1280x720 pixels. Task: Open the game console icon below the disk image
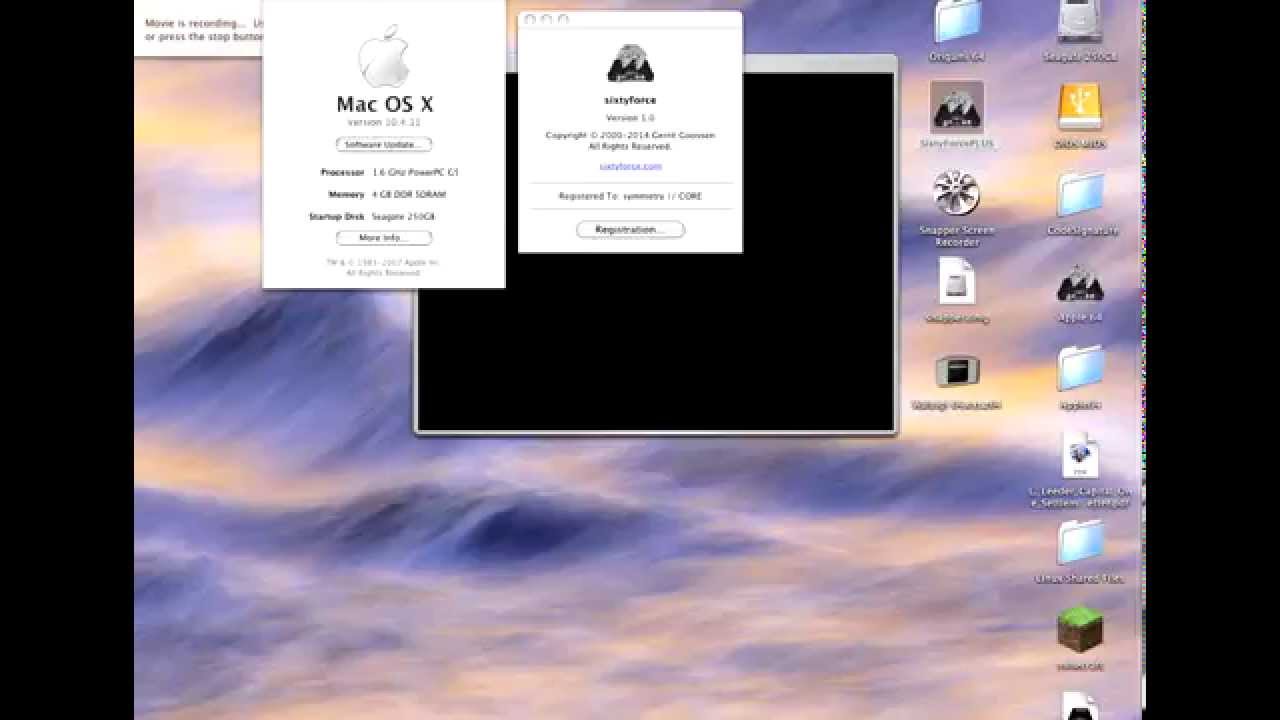click(x=956, y=371)
